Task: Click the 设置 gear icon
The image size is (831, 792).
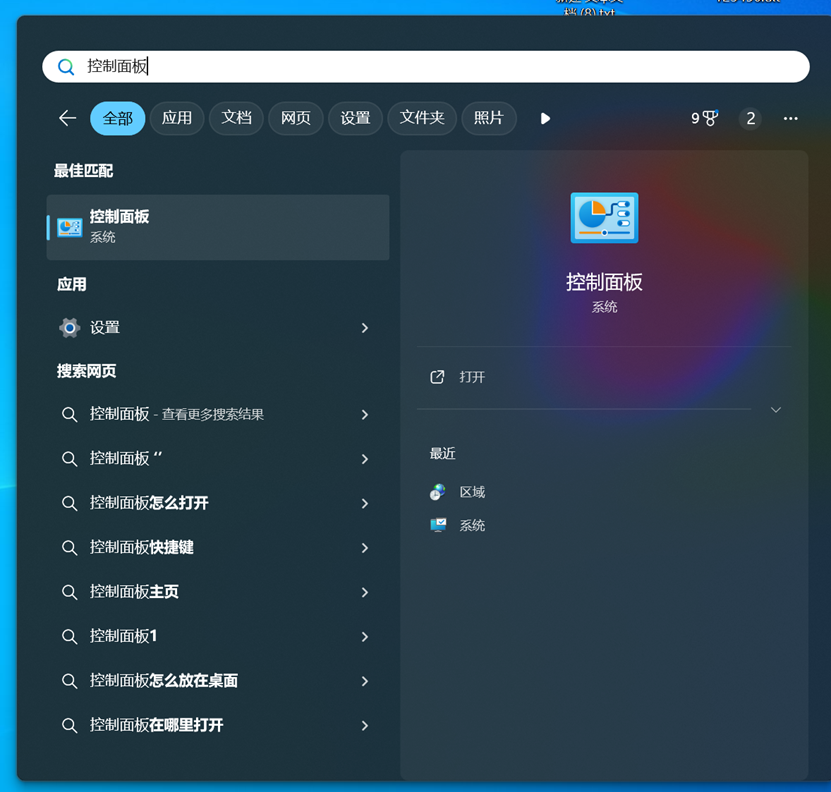Action: point(69,328)
